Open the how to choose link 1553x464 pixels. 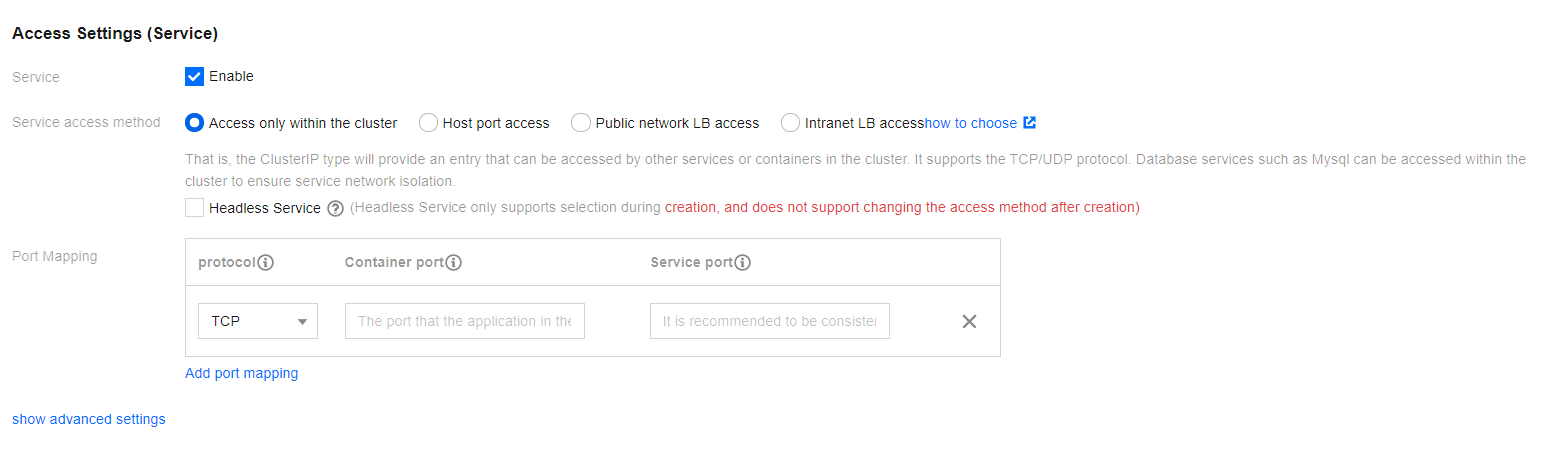click(970, 123)
